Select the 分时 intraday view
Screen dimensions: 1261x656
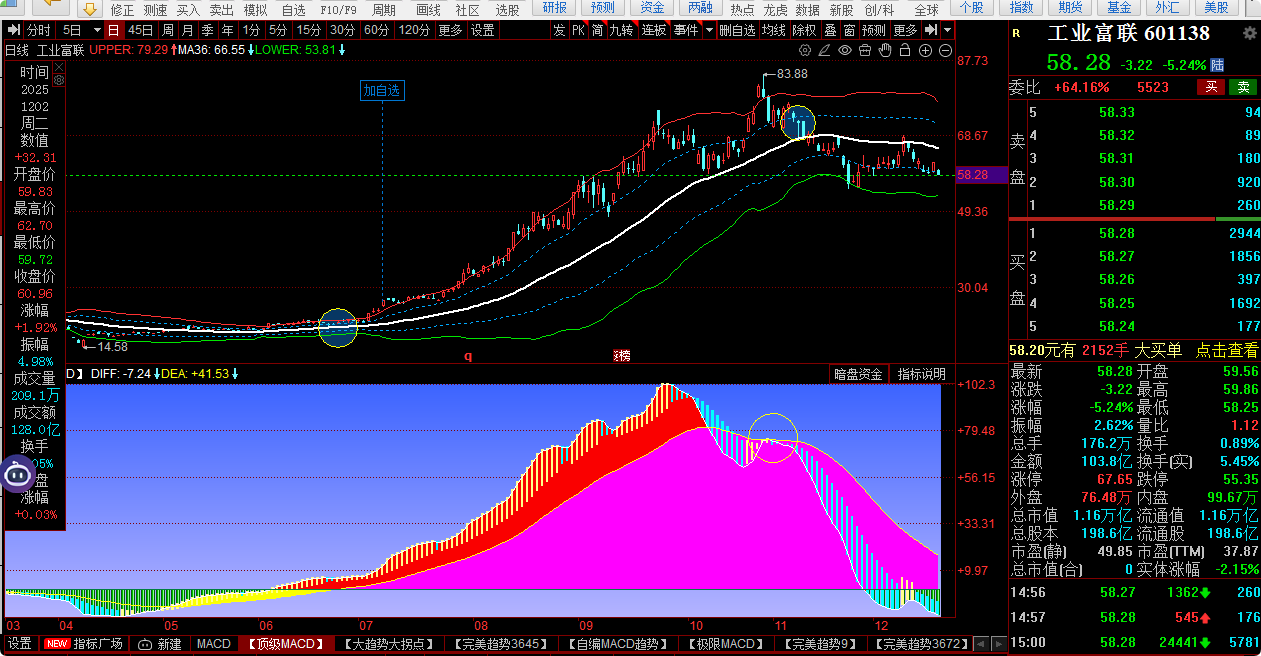38,30
